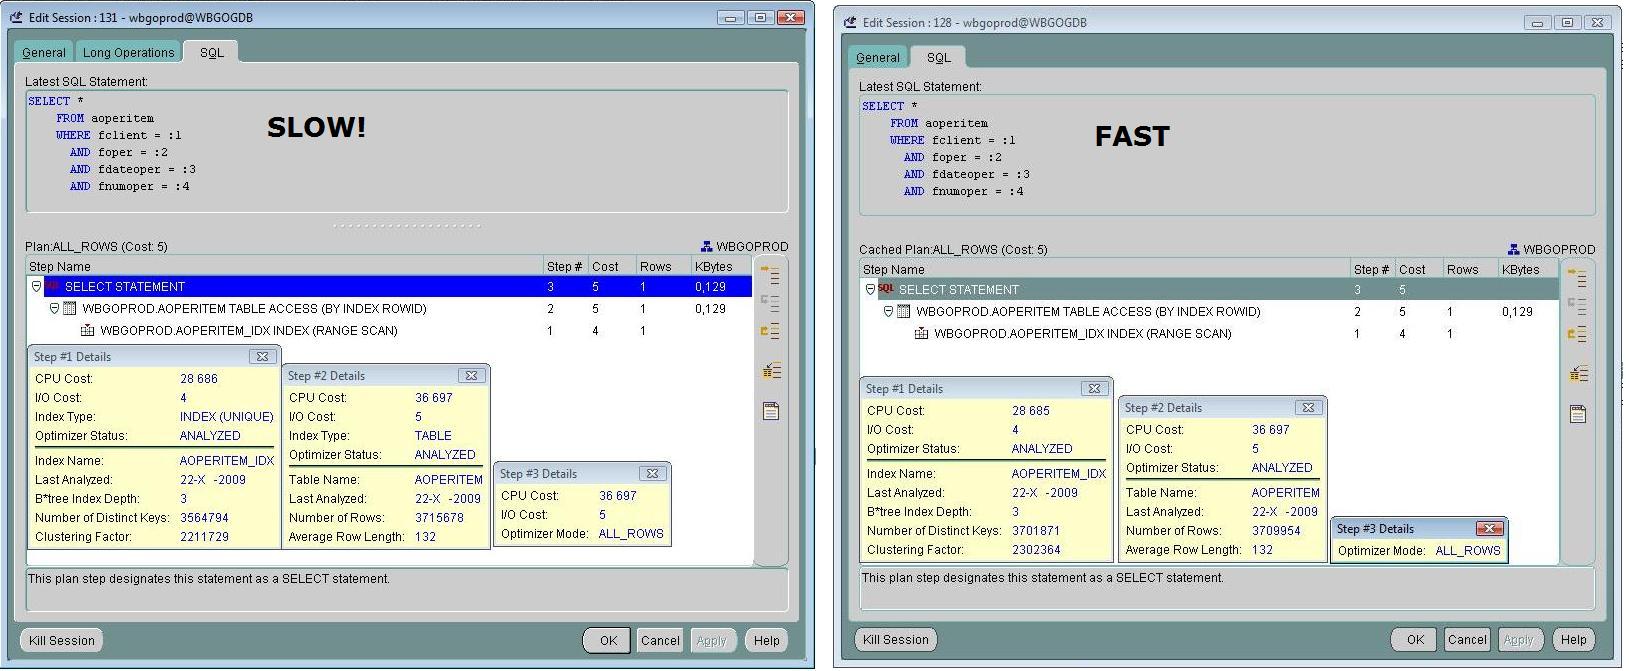Click the notes page icon in session 128 toolbar
The image size is (1629, 671).
(1577, 414)
